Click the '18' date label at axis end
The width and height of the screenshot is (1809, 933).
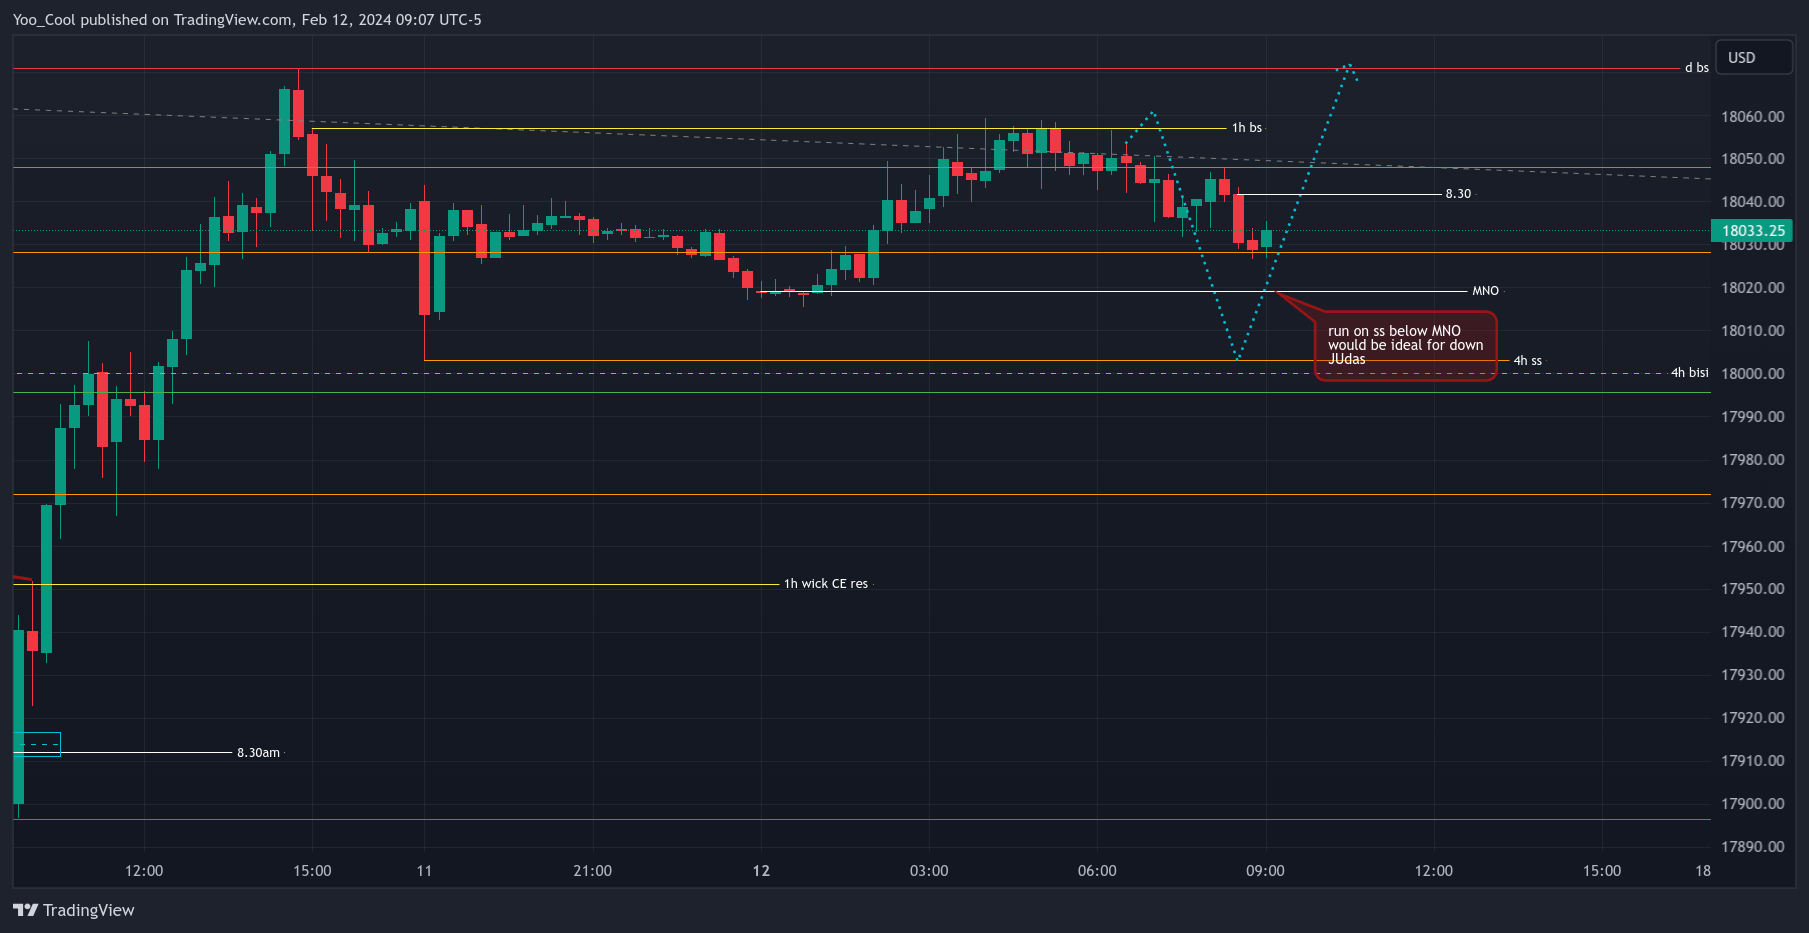coord(1703,871)
